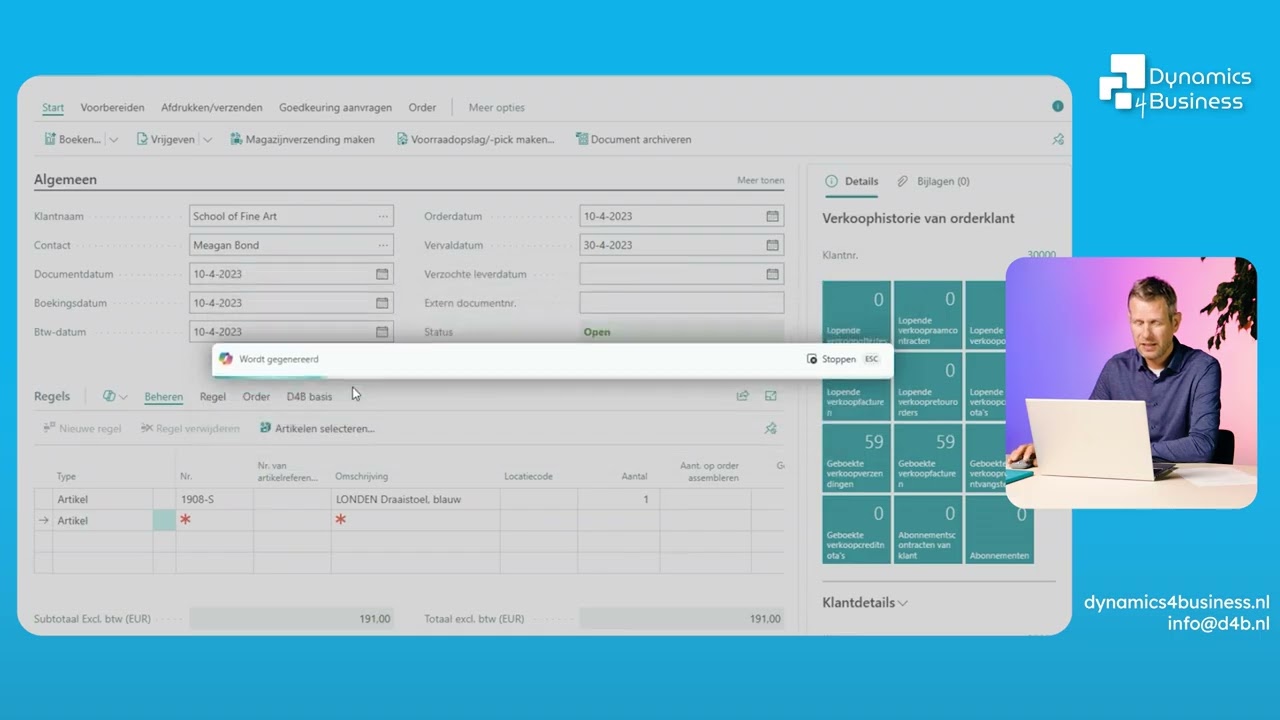
Task: Select Goedkeuring aanvragen tab
Action: coord(335,107)
